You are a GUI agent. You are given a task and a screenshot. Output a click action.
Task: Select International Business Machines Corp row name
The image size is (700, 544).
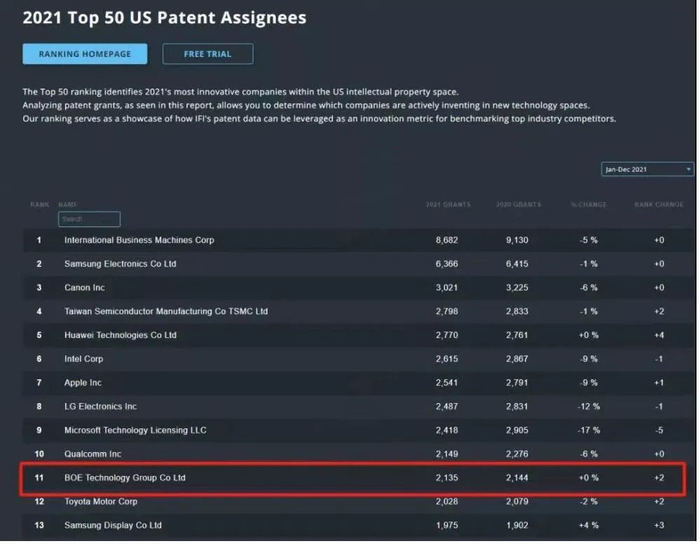click(139, 240)
